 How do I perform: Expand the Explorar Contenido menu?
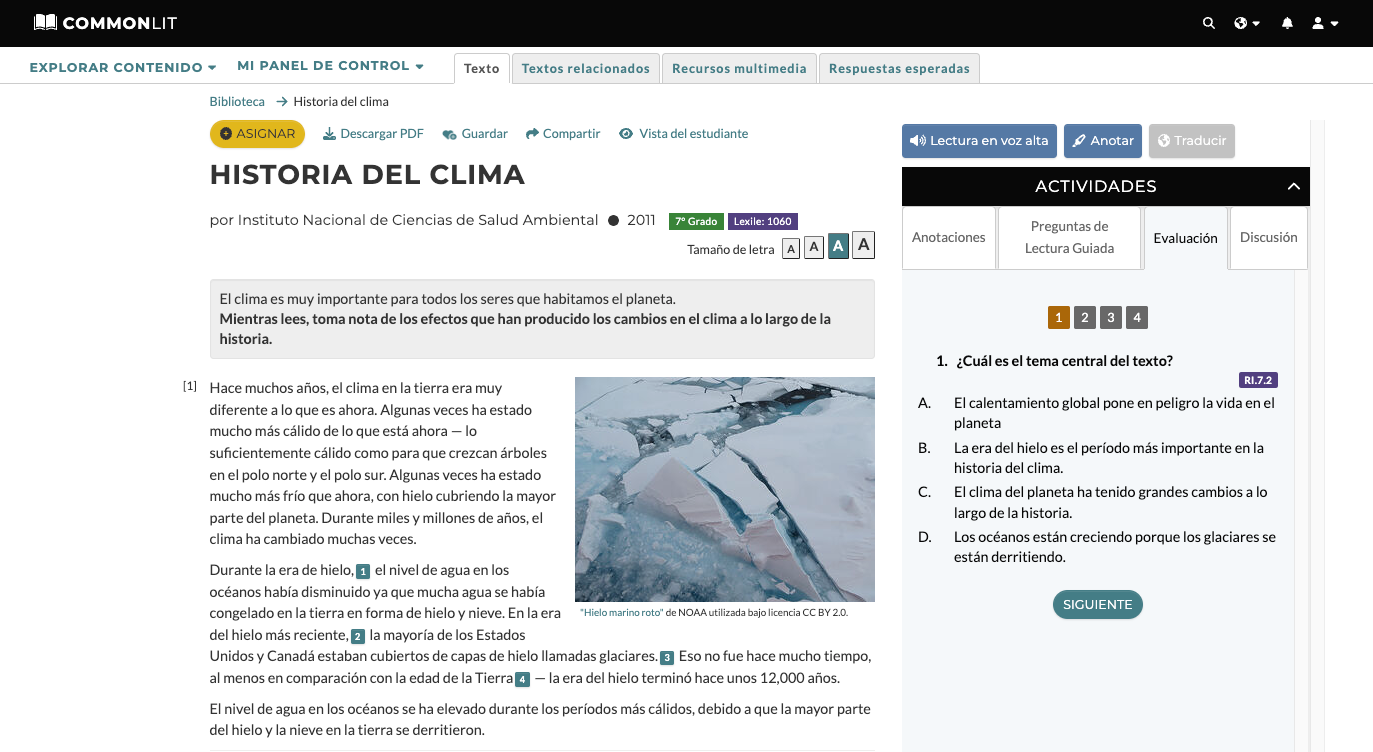123,67
